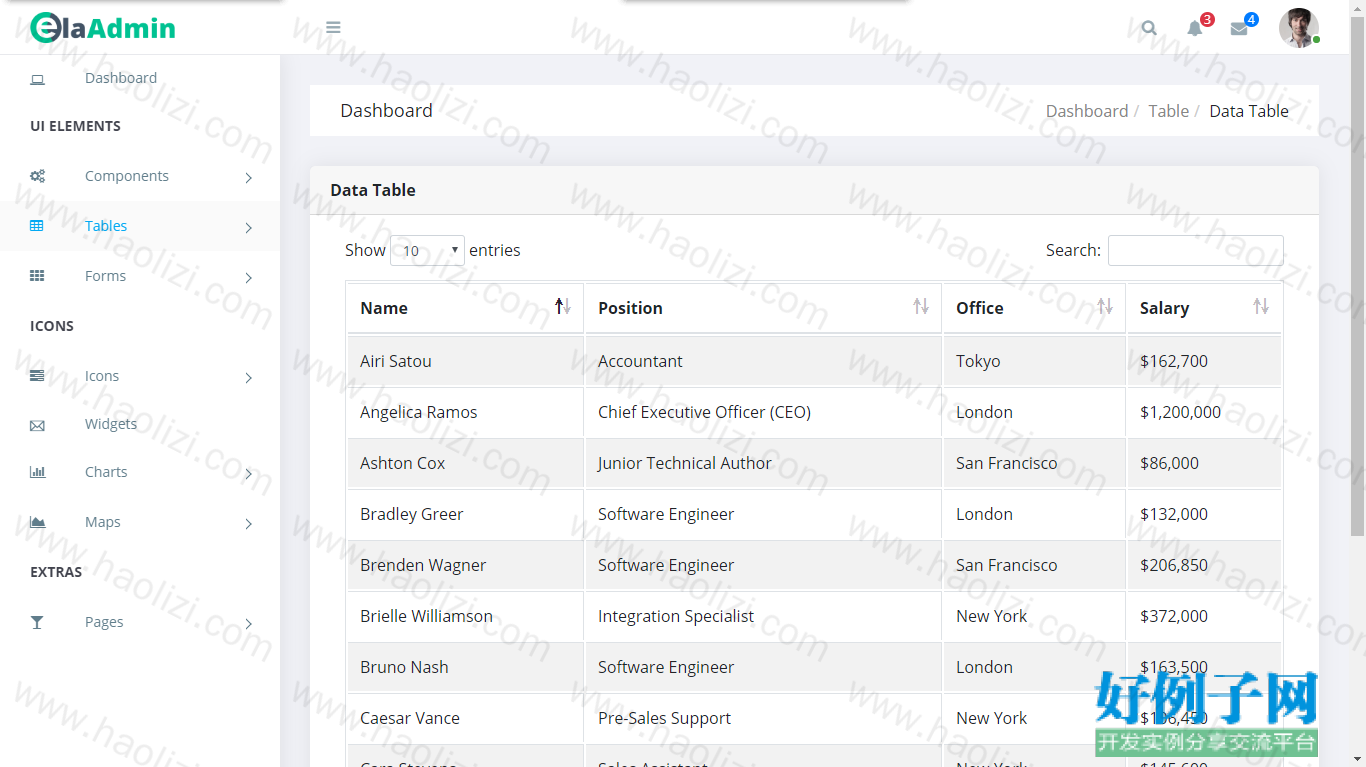
Task: Click the Icons sidebar glyph
Action: coord(37,376)
